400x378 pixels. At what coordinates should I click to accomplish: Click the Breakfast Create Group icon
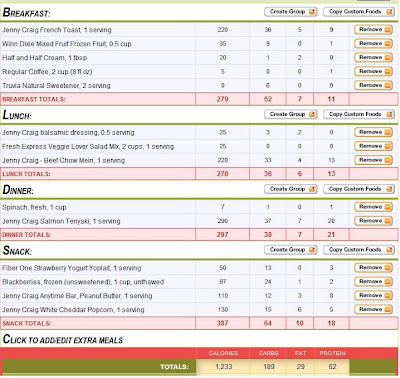[312, 12]
